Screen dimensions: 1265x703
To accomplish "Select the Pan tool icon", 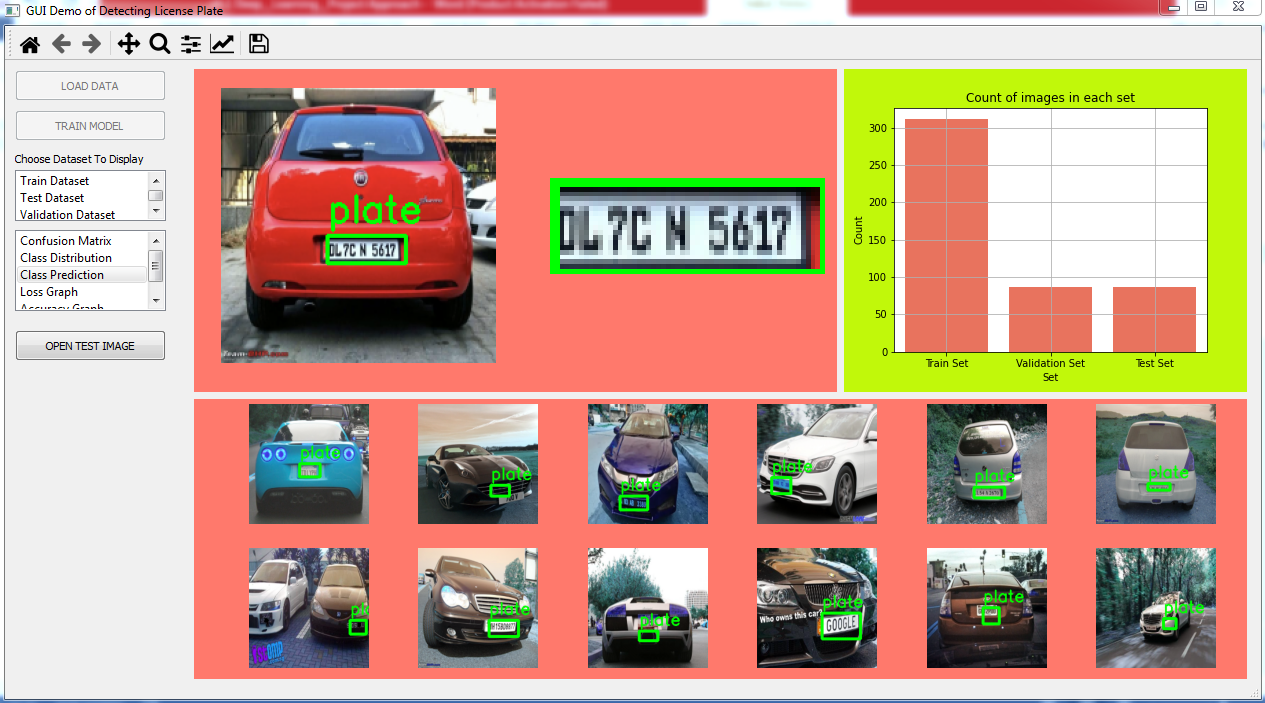I will coord(128,43).
